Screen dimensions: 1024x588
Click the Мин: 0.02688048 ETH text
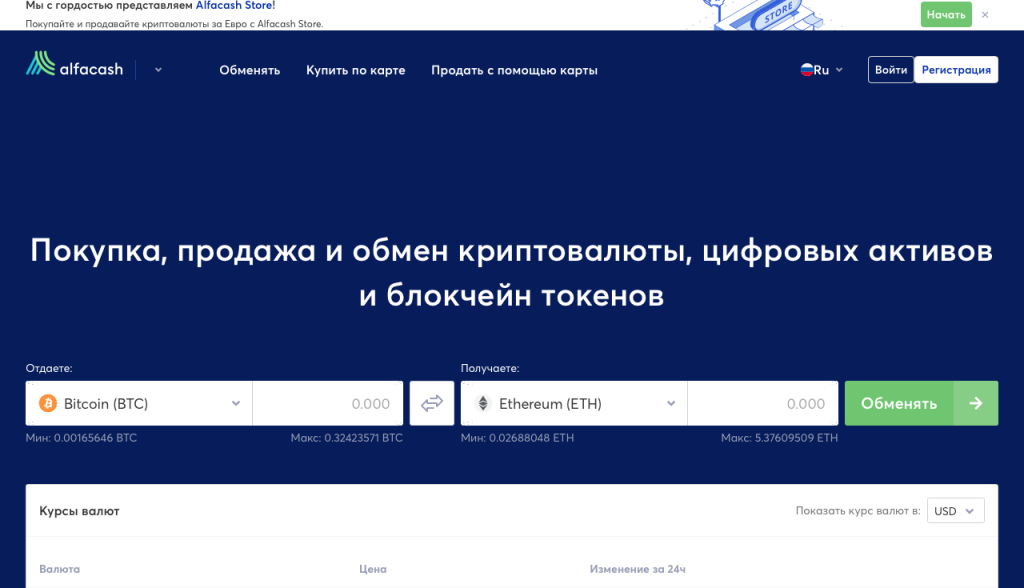tap(517, 438)
